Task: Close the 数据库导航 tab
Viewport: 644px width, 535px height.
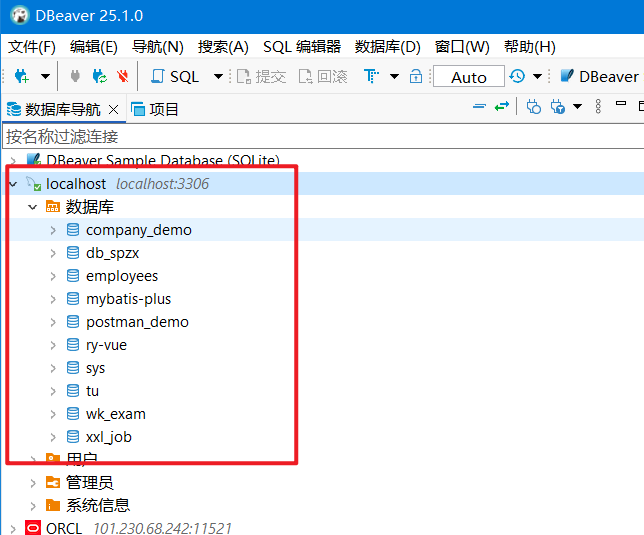Action: point(114,110)
